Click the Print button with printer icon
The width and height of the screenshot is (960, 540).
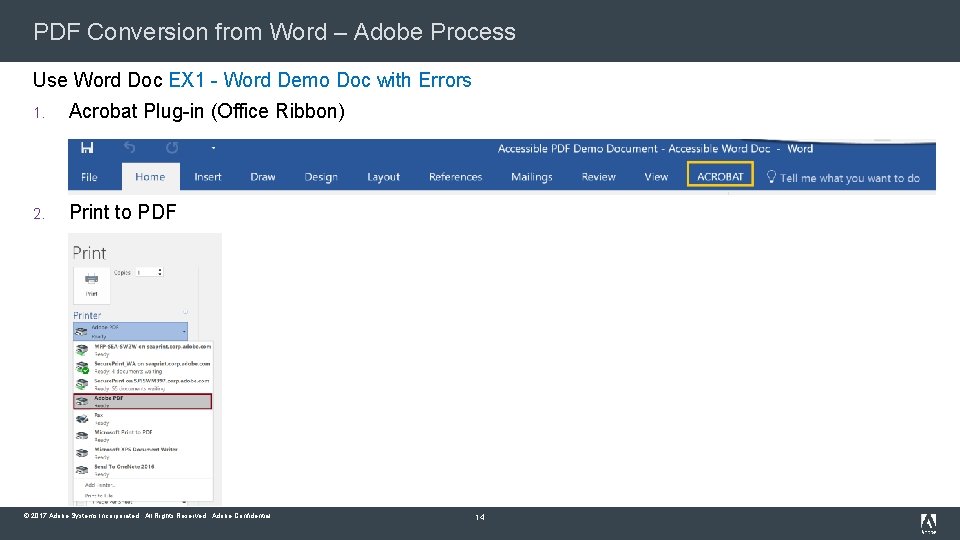click(x=92, y=285)
